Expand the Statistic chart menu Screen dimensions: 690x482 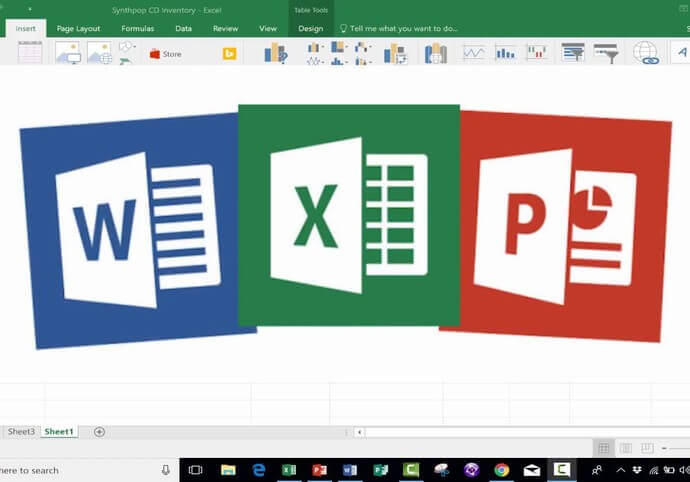pos(339,61)
